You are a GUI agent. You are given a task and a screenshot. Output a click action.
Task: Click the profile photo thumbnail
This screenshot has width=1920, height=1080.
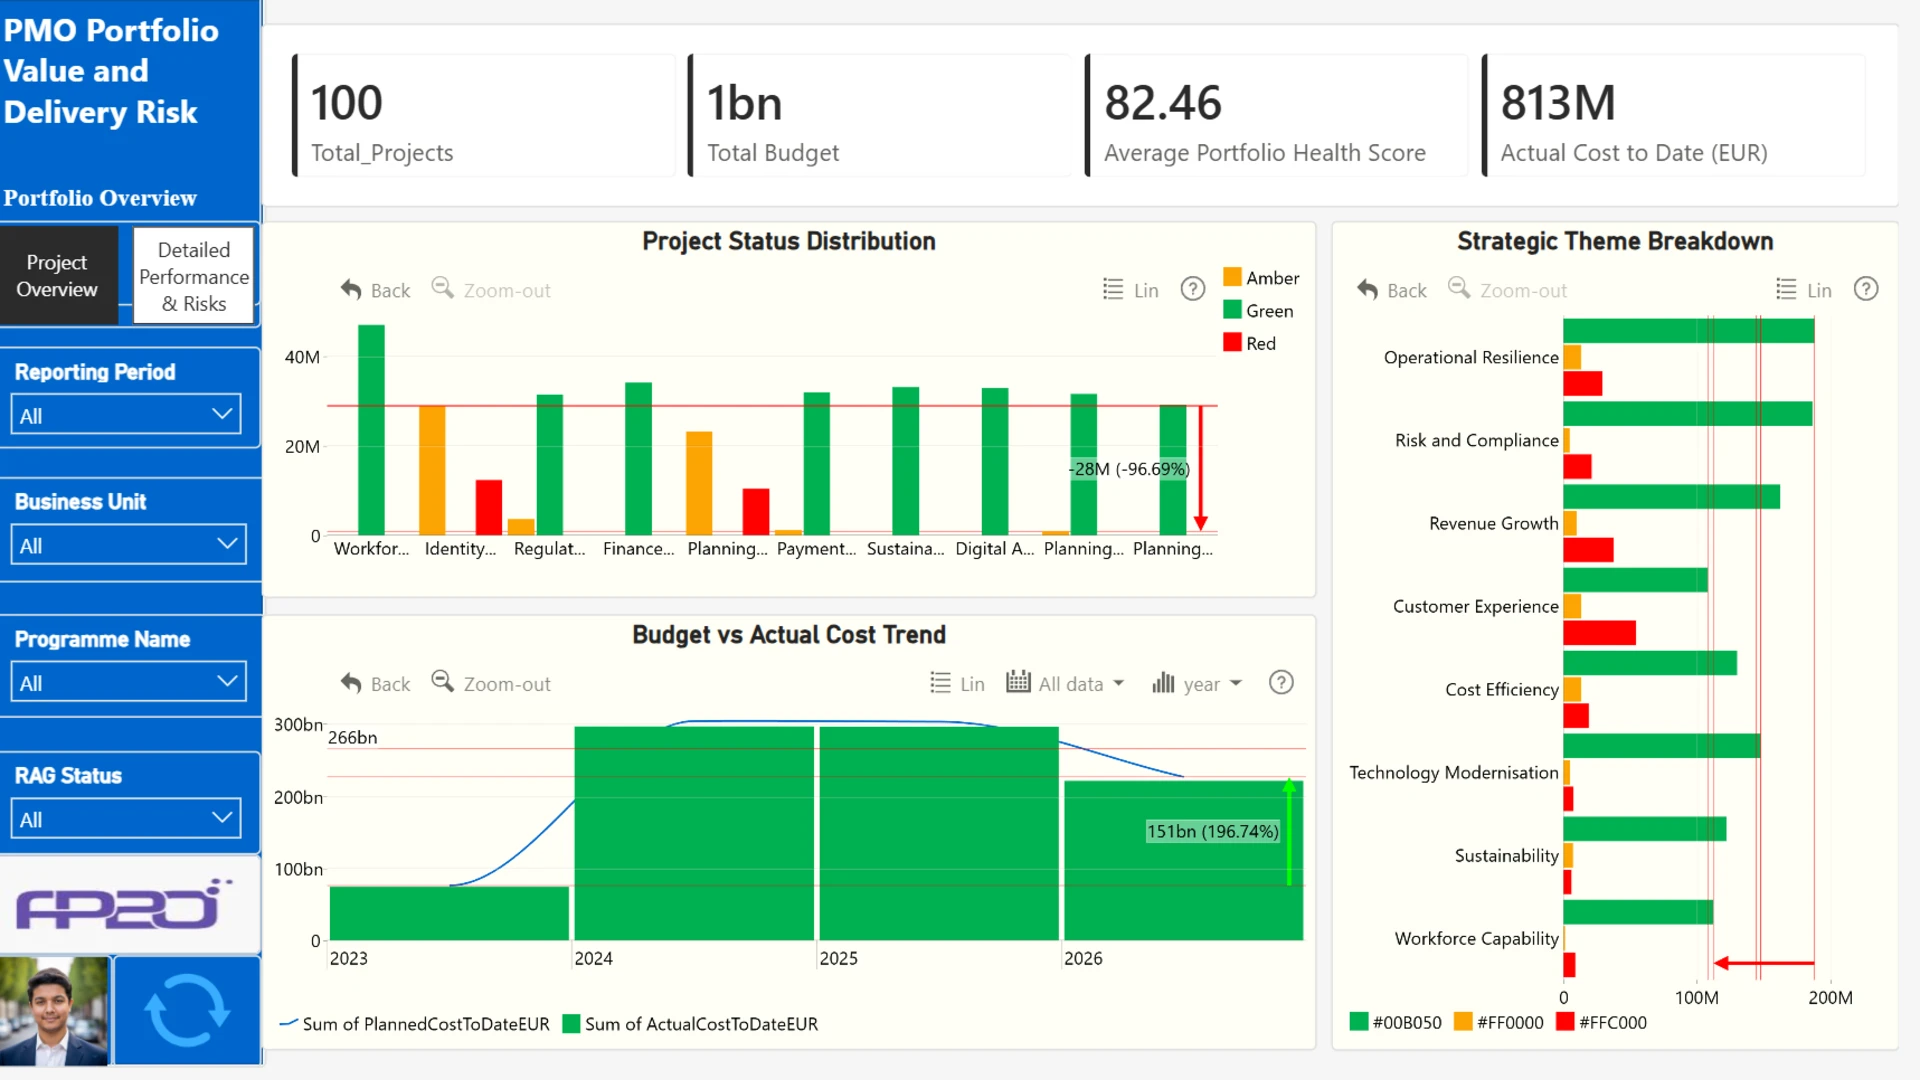point(55,1011)
